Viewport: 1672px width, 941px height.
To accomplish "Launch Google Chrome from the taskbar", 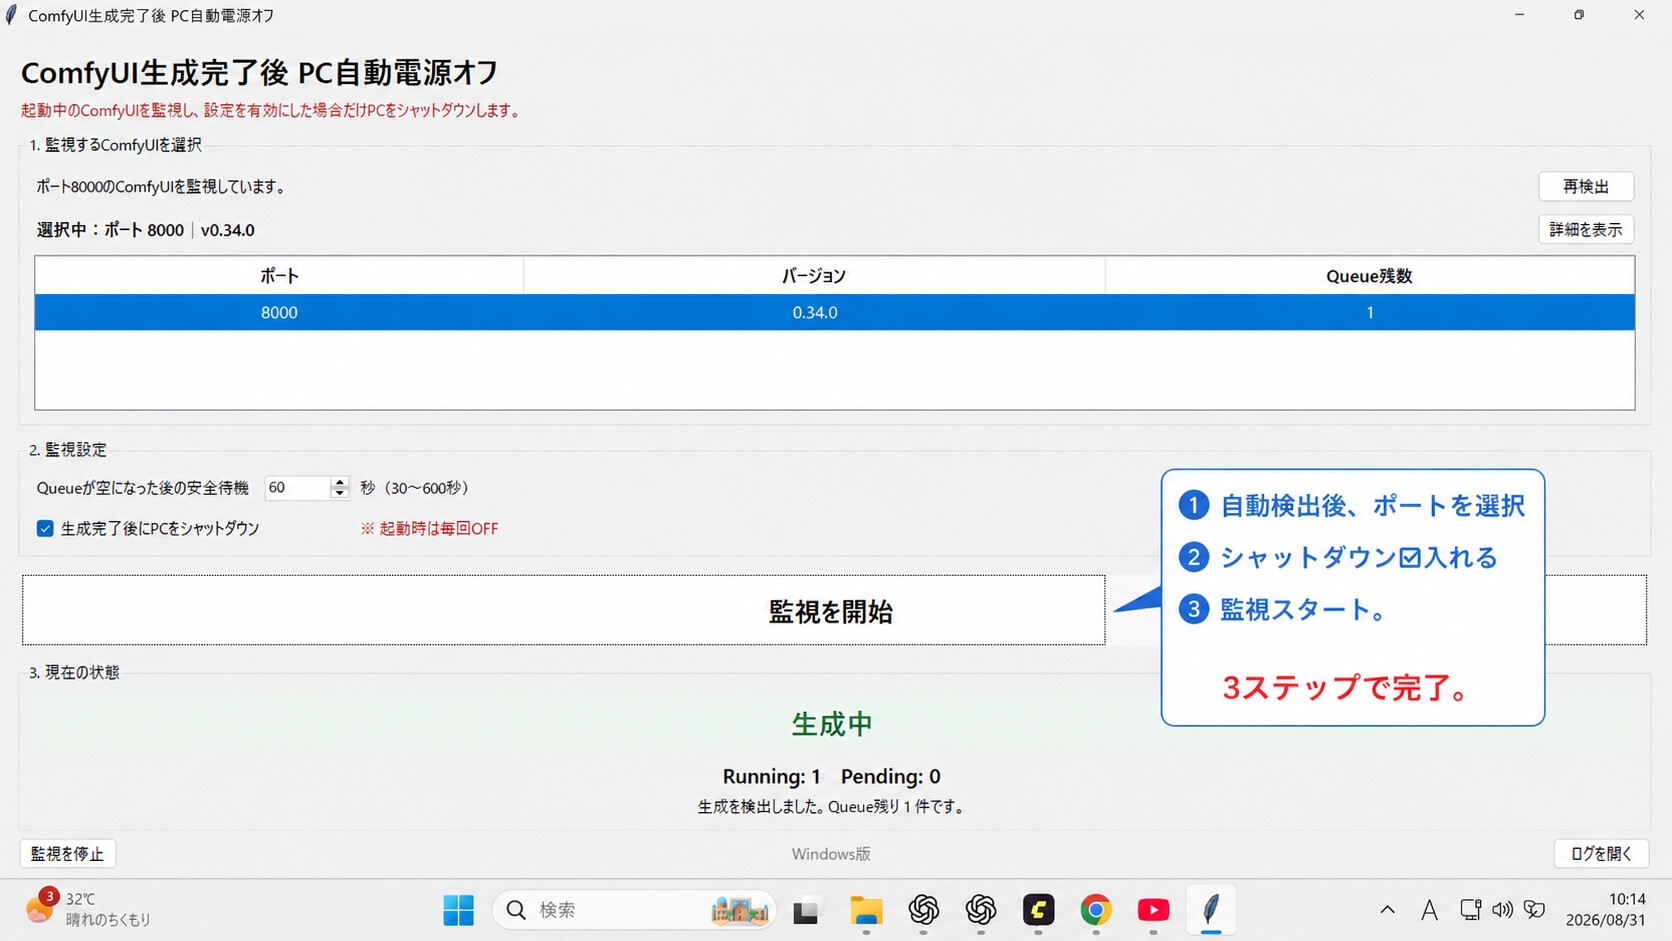I will pyautogui.click(x=1096, y=910).
